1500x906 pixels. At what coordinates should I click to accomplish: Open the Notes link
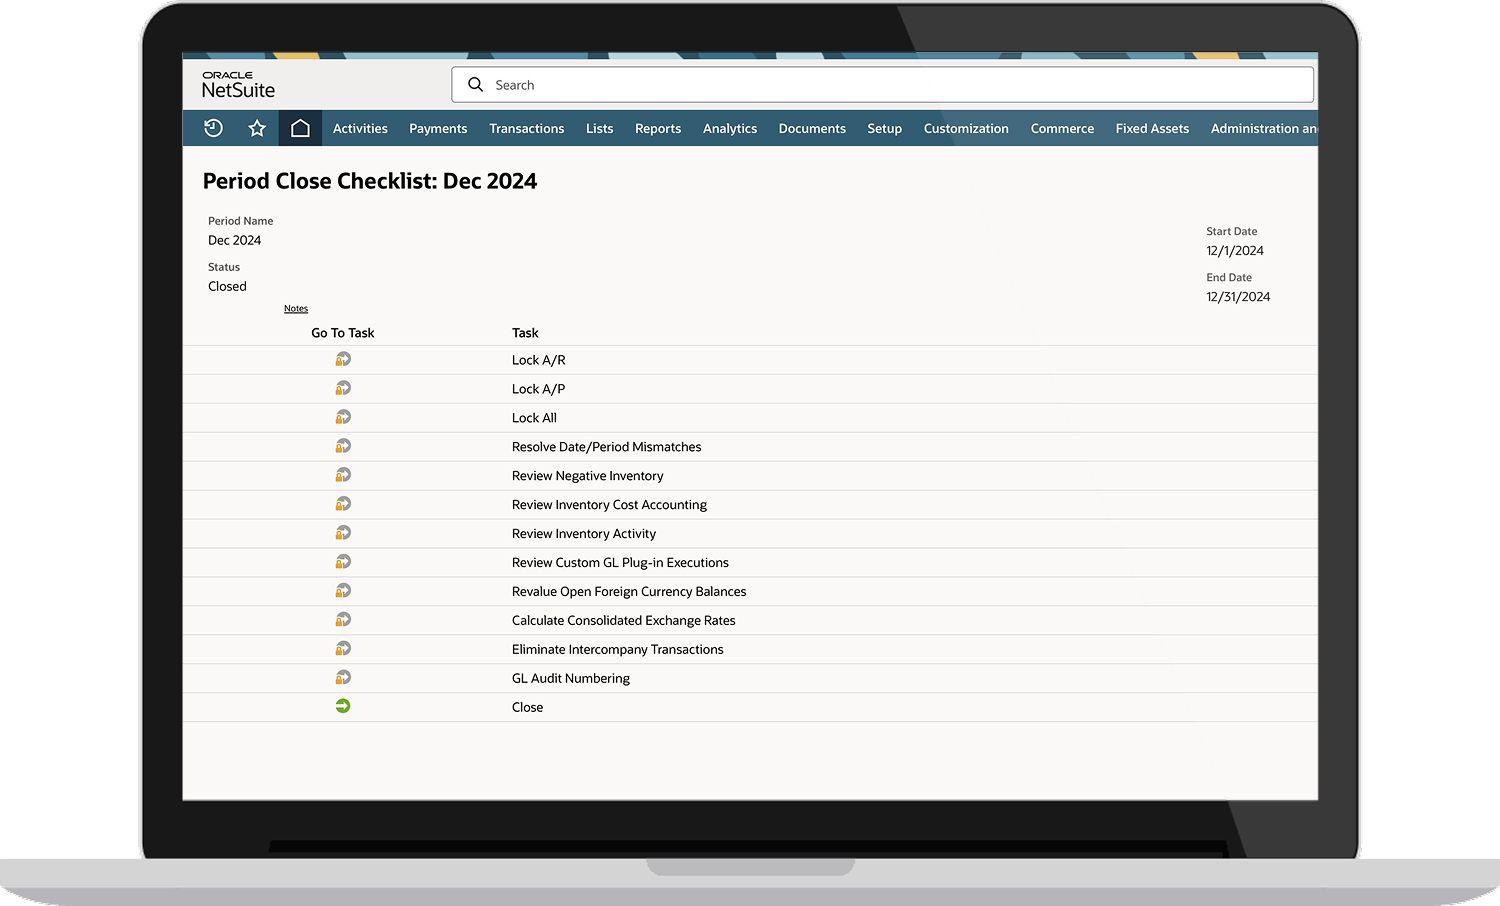(296, 308)
